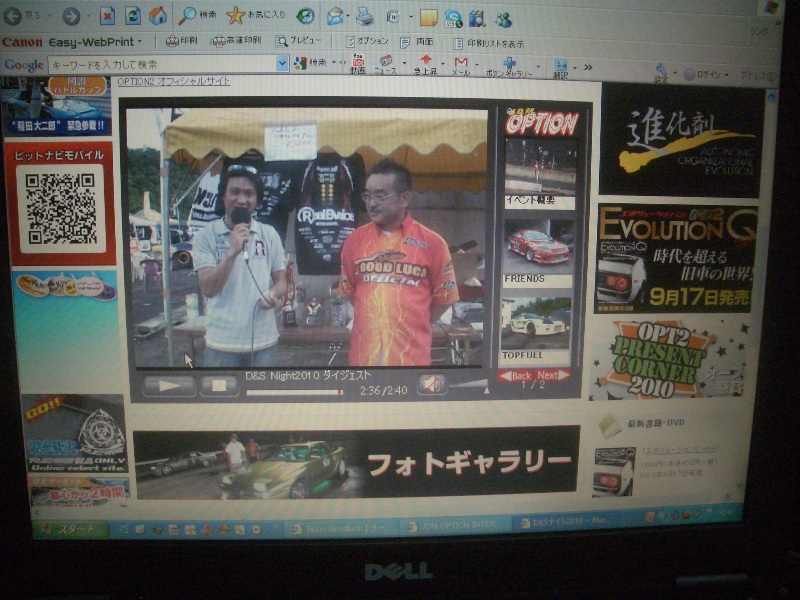Open the フォトギャラリー photo gallery banner
This screenshot has height=600, width=800.
click(x=356, y=462)
